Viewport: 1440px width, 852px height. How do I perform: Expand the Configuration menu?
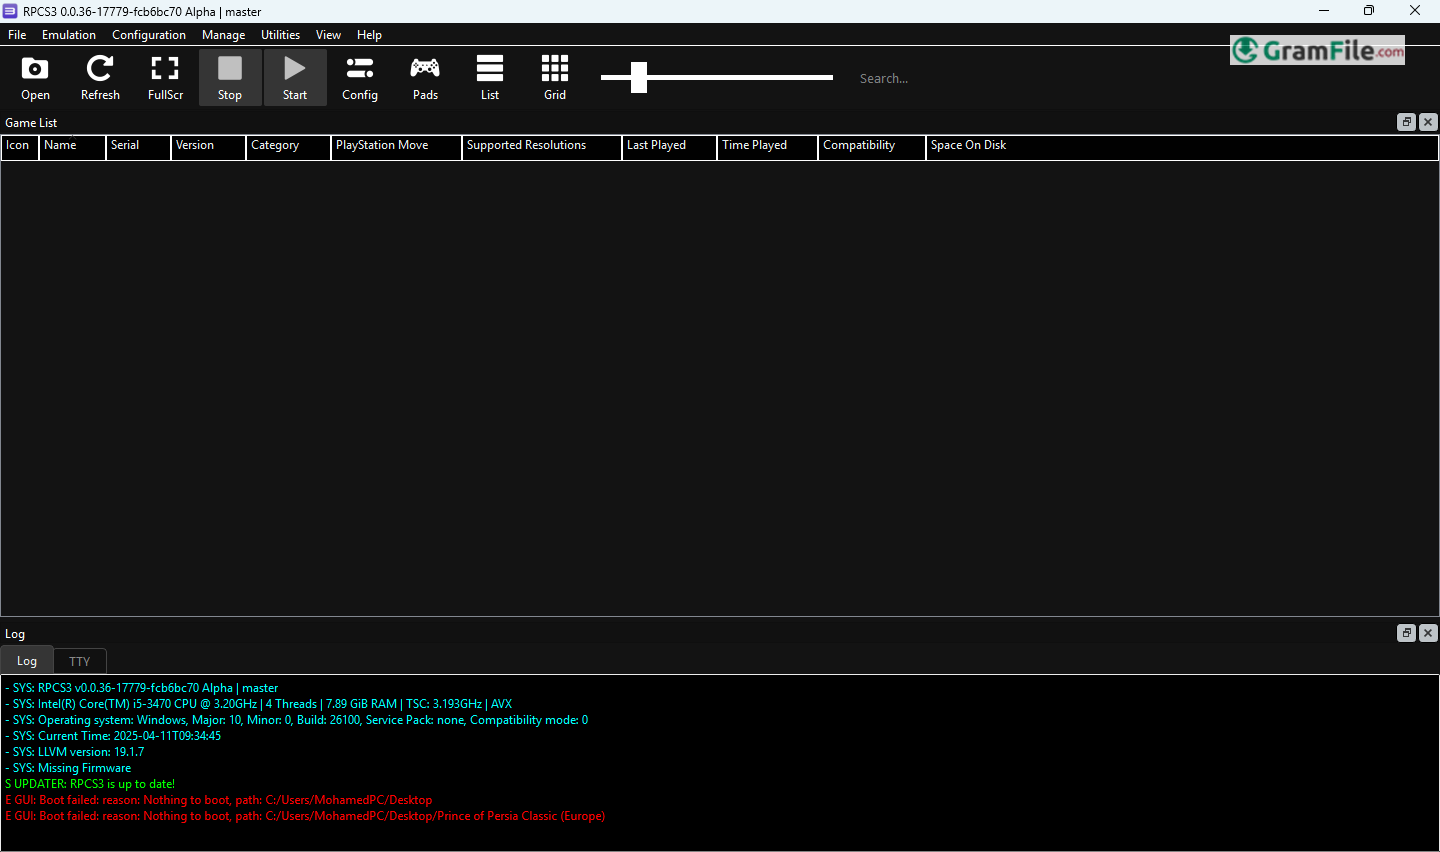[x=149, y=35]
